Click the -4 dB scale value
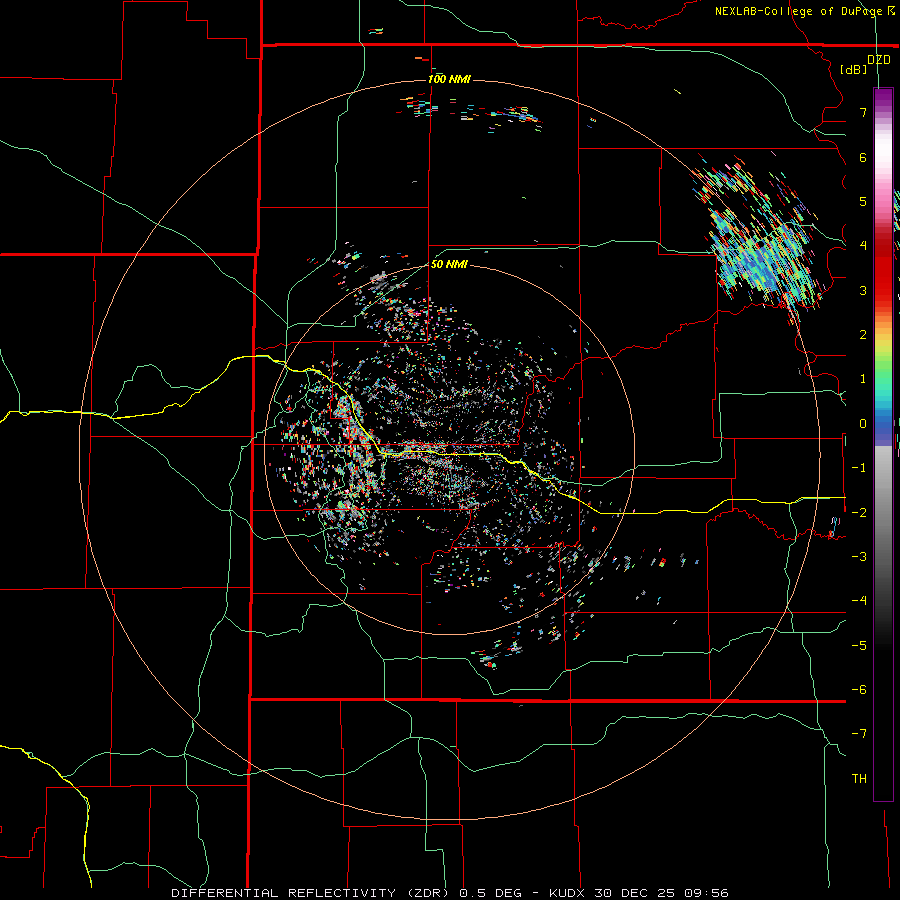Image resolution: width=900 pixels, height=900 pixels. pos(859,601)
